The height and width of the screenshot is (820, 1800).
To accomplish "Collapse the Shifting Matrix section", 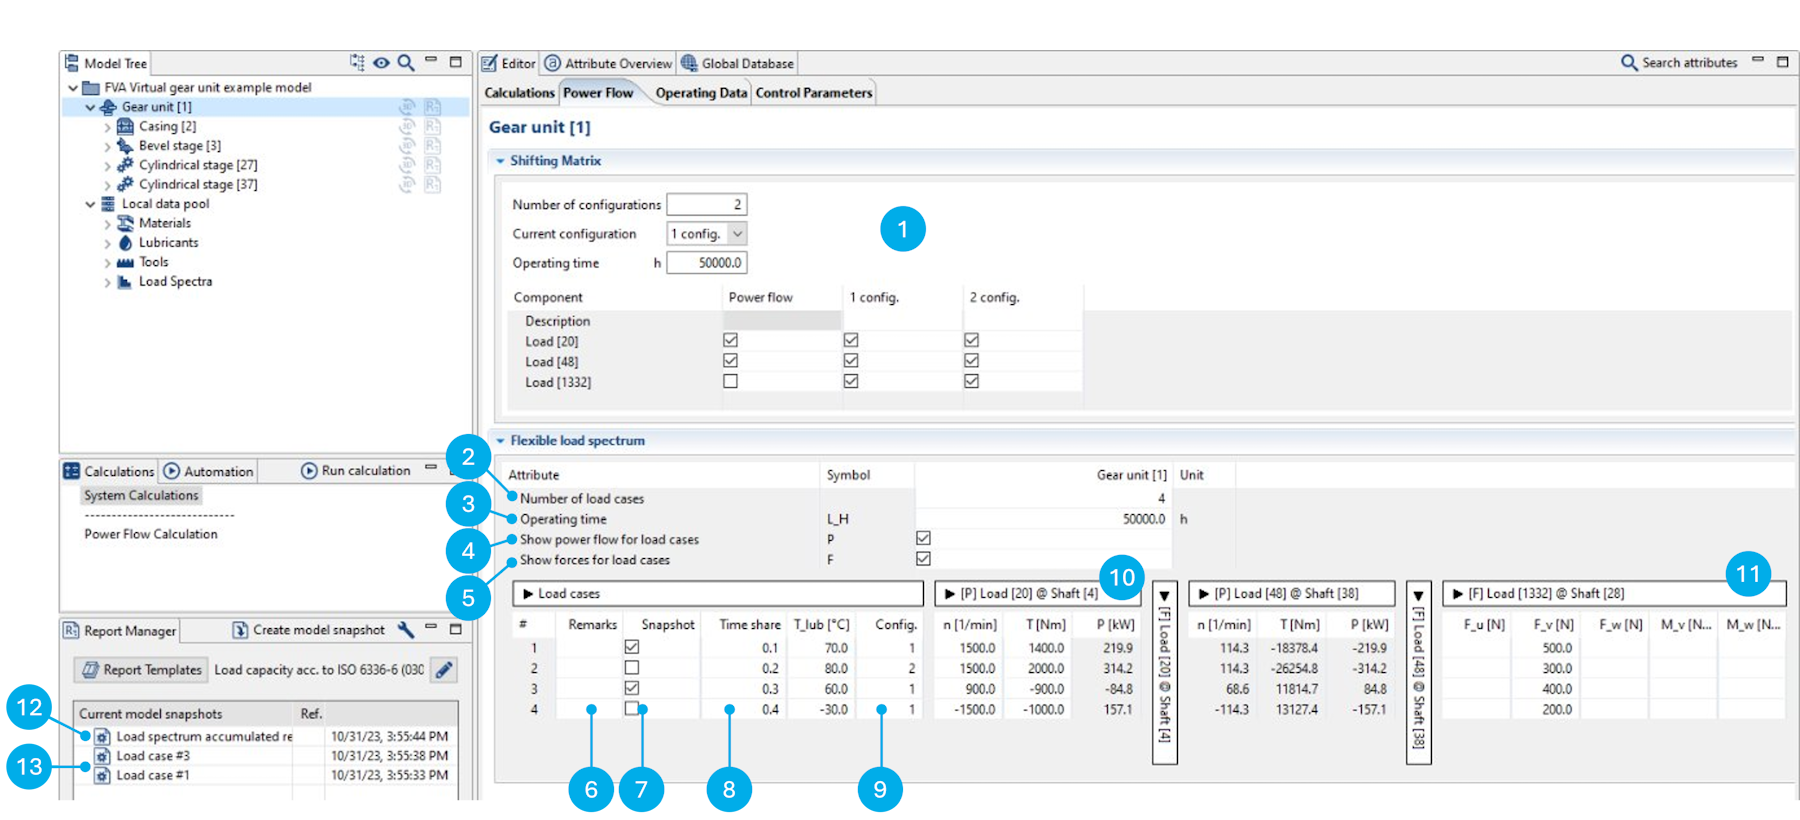I will (x=501, y=161).
